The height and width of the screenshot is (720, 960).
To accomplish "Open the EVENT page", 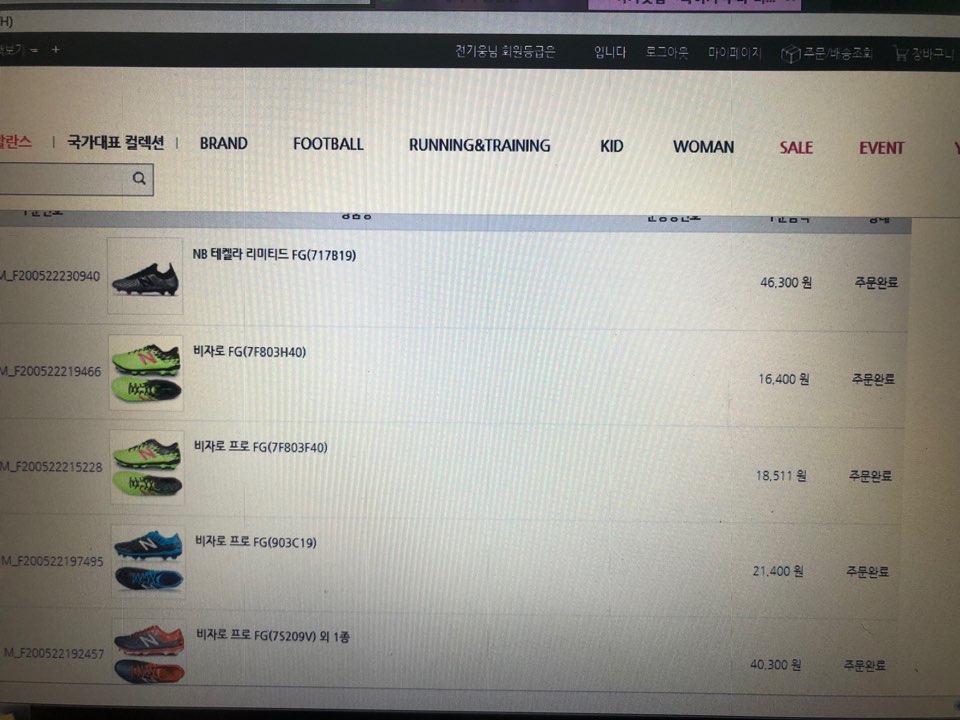I will click(x=881, y=148).
